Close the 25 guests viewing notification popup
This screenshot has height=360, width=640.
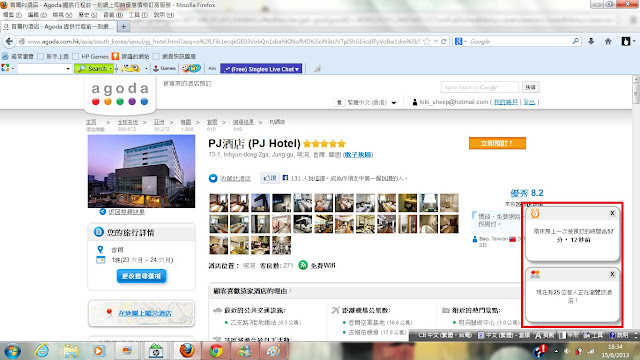point(612,274)
